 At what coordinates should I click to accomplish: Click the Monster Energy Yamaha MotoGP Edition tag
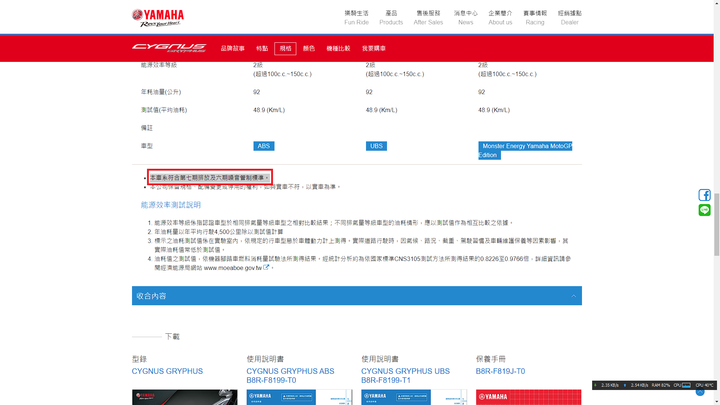525,150
